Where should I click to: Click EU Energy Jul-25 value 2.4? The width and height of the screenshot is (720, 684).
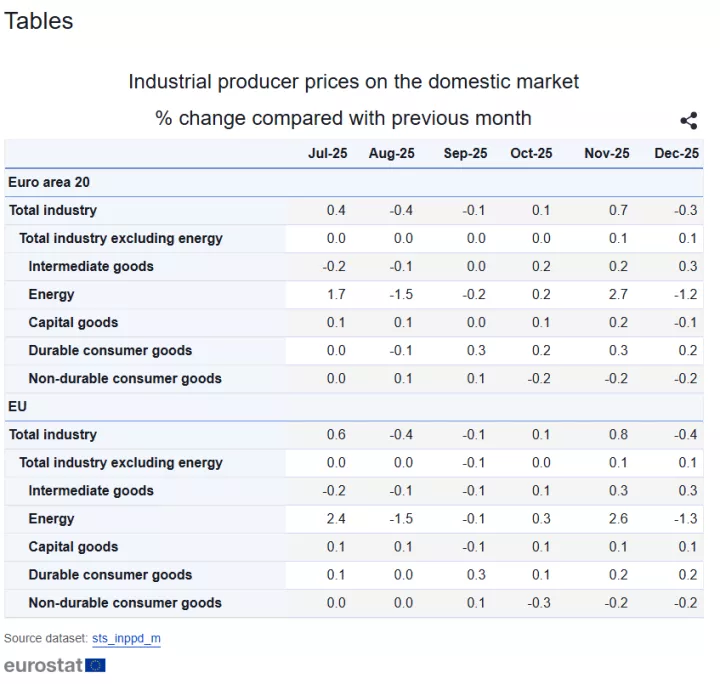(336, 519)
